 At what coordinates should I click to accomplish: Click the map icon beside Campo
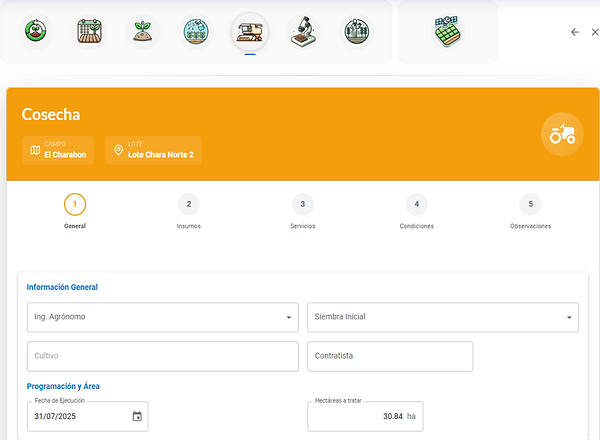click(35, 150)
